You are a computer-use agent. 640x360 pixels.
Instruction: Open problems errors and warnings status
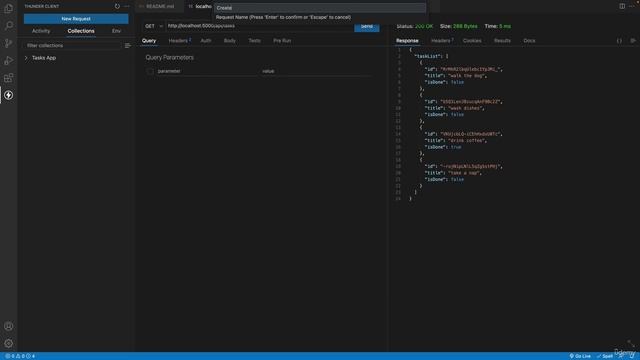pos(20,356)
